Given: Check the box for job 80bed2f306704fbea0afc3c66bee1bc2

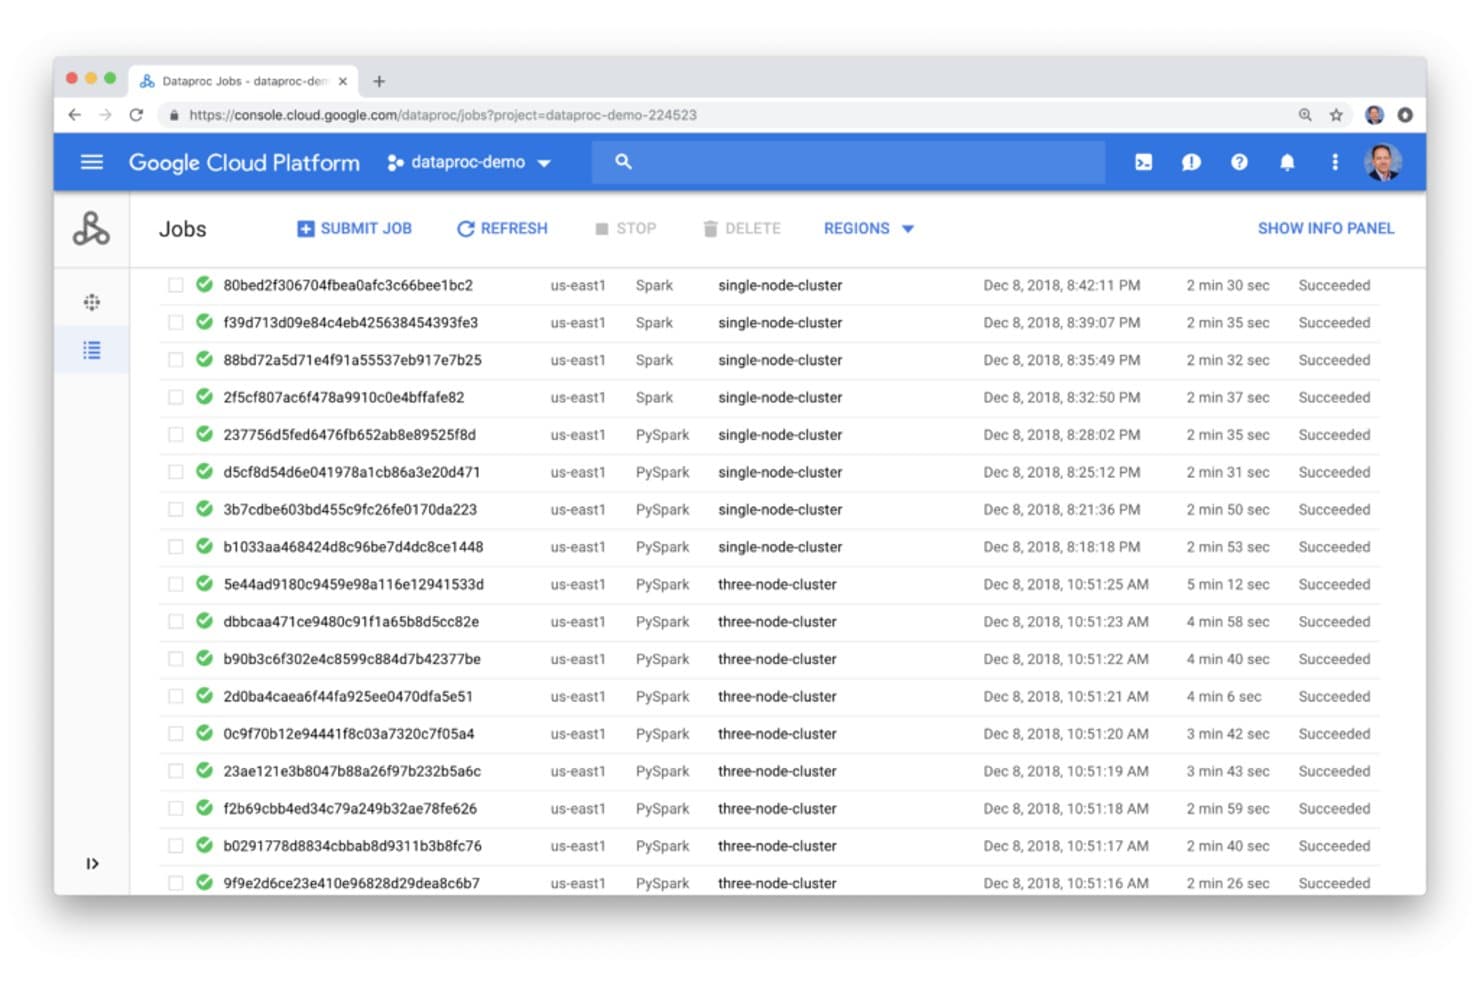Looking at the screenshot, I should (x=176, y=285).
